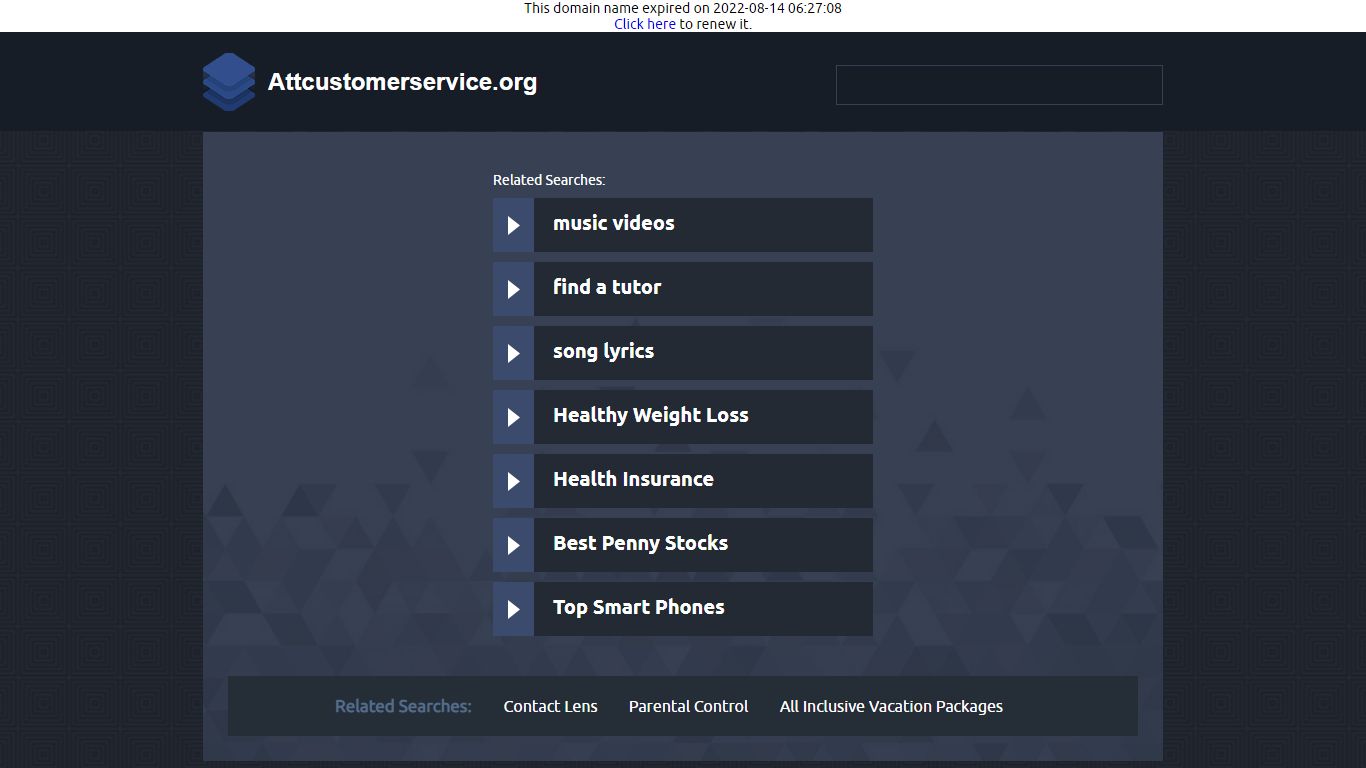The image size is (1366, 768).
Task: Click the arrow icon beside Health Insurance
Action: click(513, 481)
